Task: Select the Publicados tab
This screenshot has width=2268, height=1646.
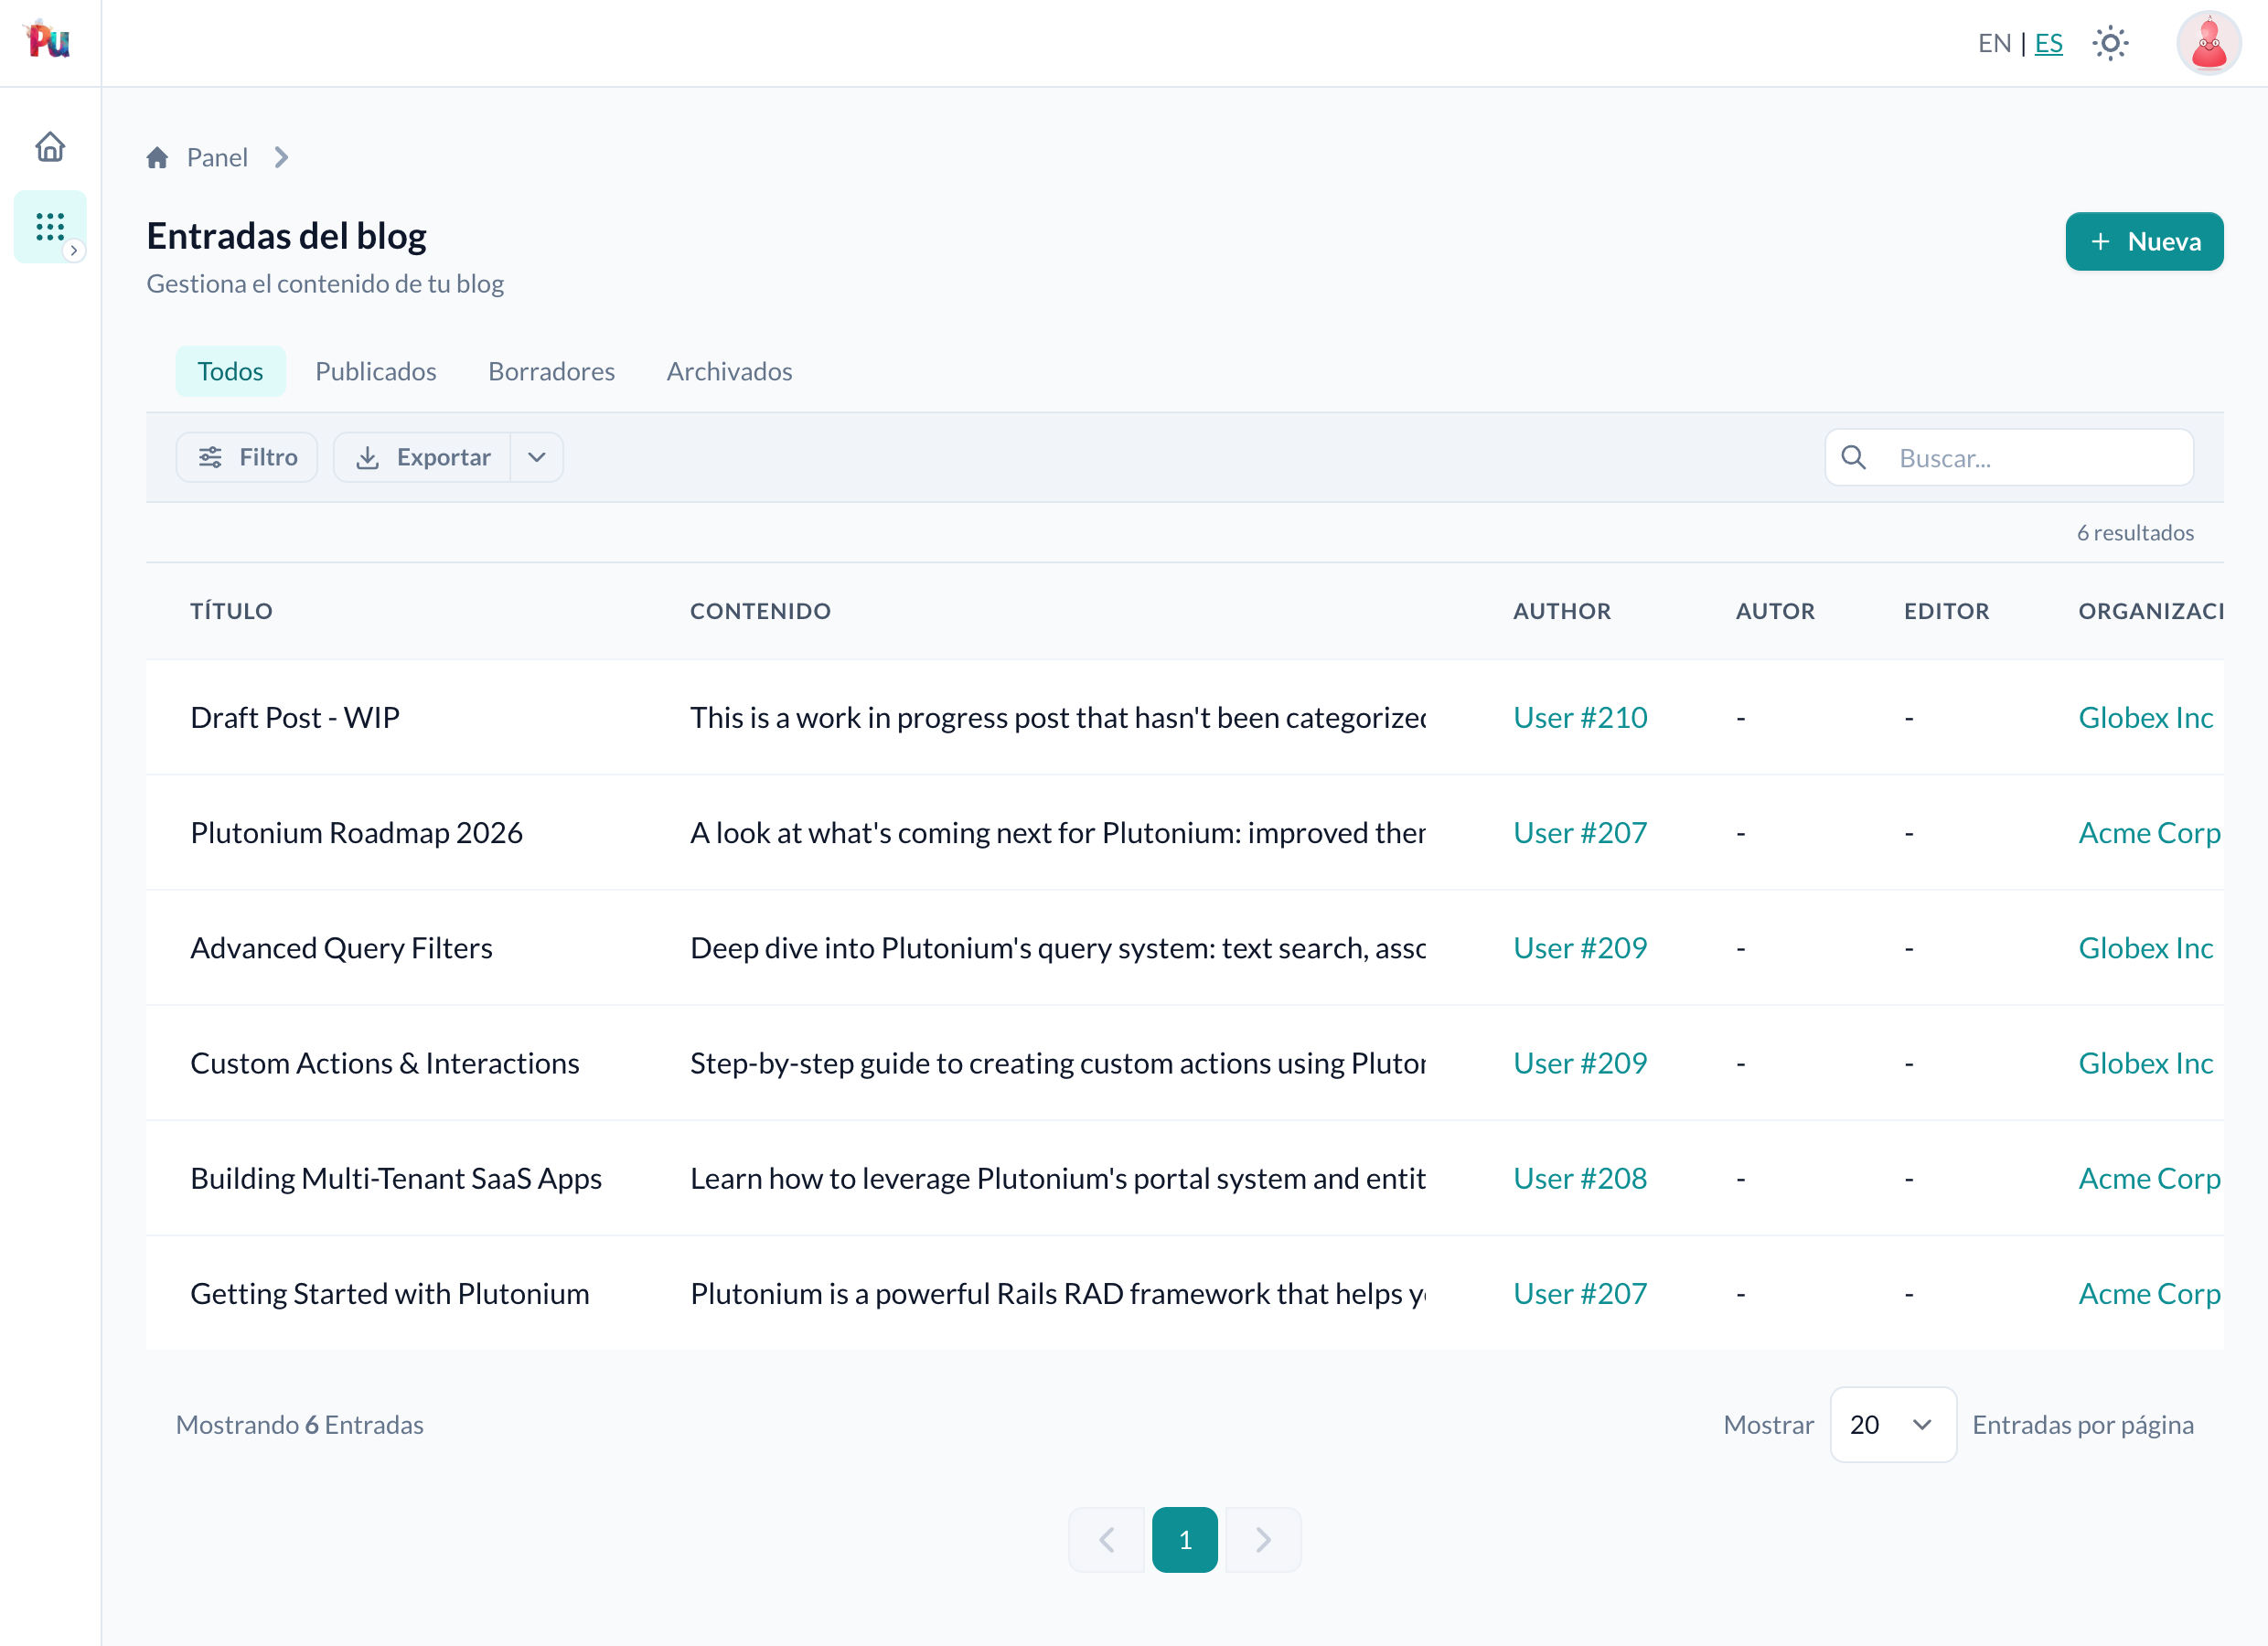Action: point(376,371)
